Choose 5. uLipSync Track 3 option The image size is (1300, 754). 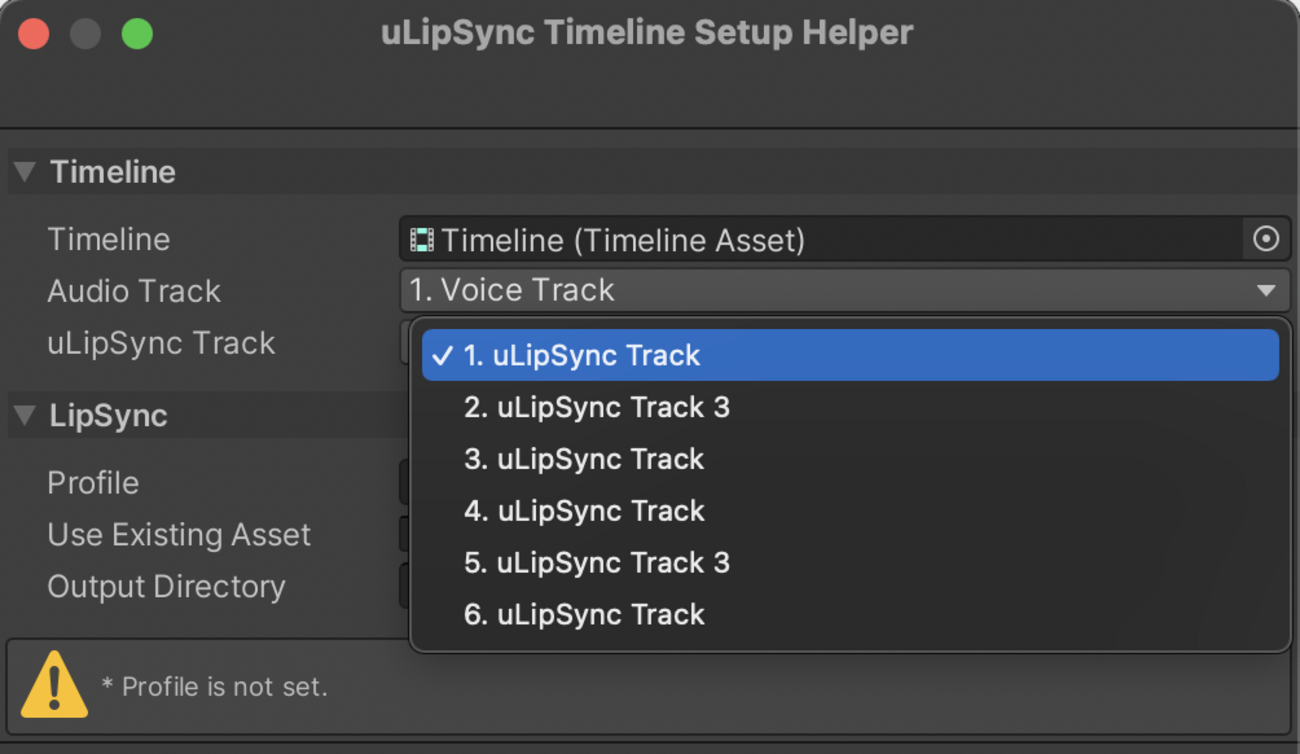597,563
